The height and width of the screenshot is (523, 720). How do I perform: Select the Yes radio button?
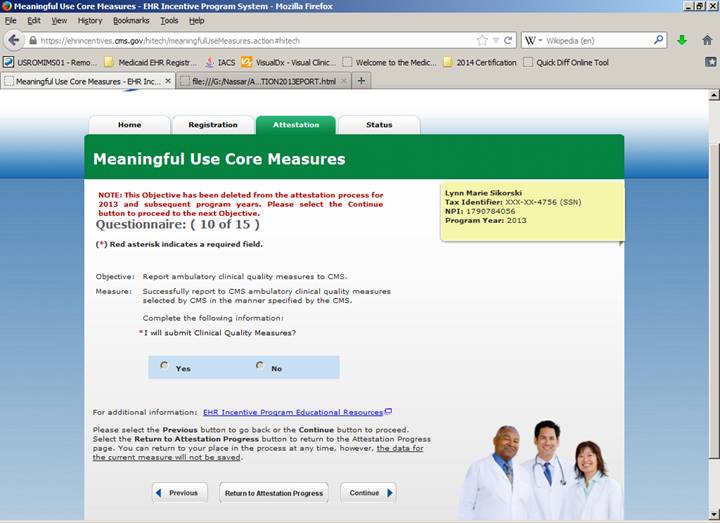(165, 366)
